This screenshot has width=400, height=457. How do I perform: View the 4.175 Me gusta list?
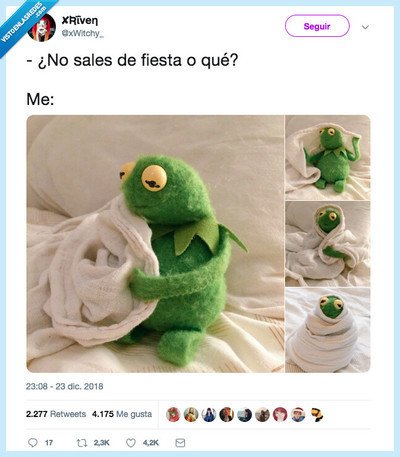point(122,414)
